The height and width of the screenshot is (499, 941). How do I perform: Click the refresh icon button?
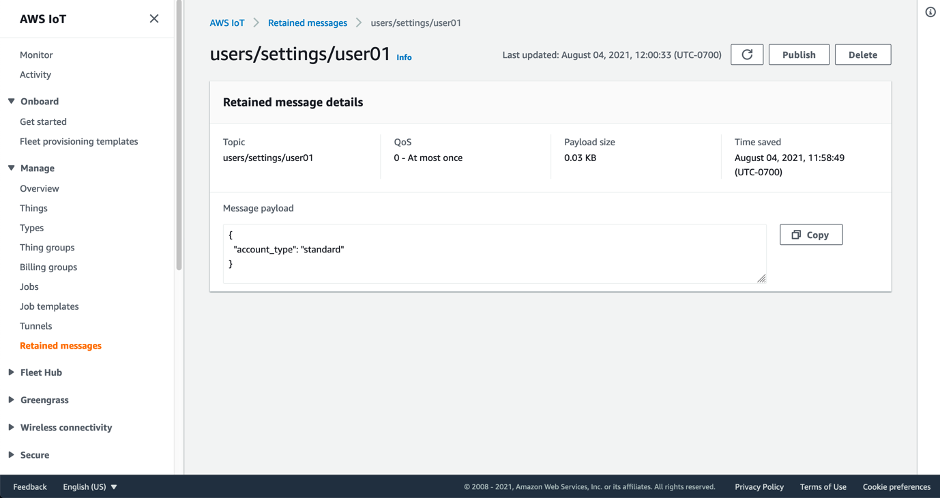click(747, 55)
